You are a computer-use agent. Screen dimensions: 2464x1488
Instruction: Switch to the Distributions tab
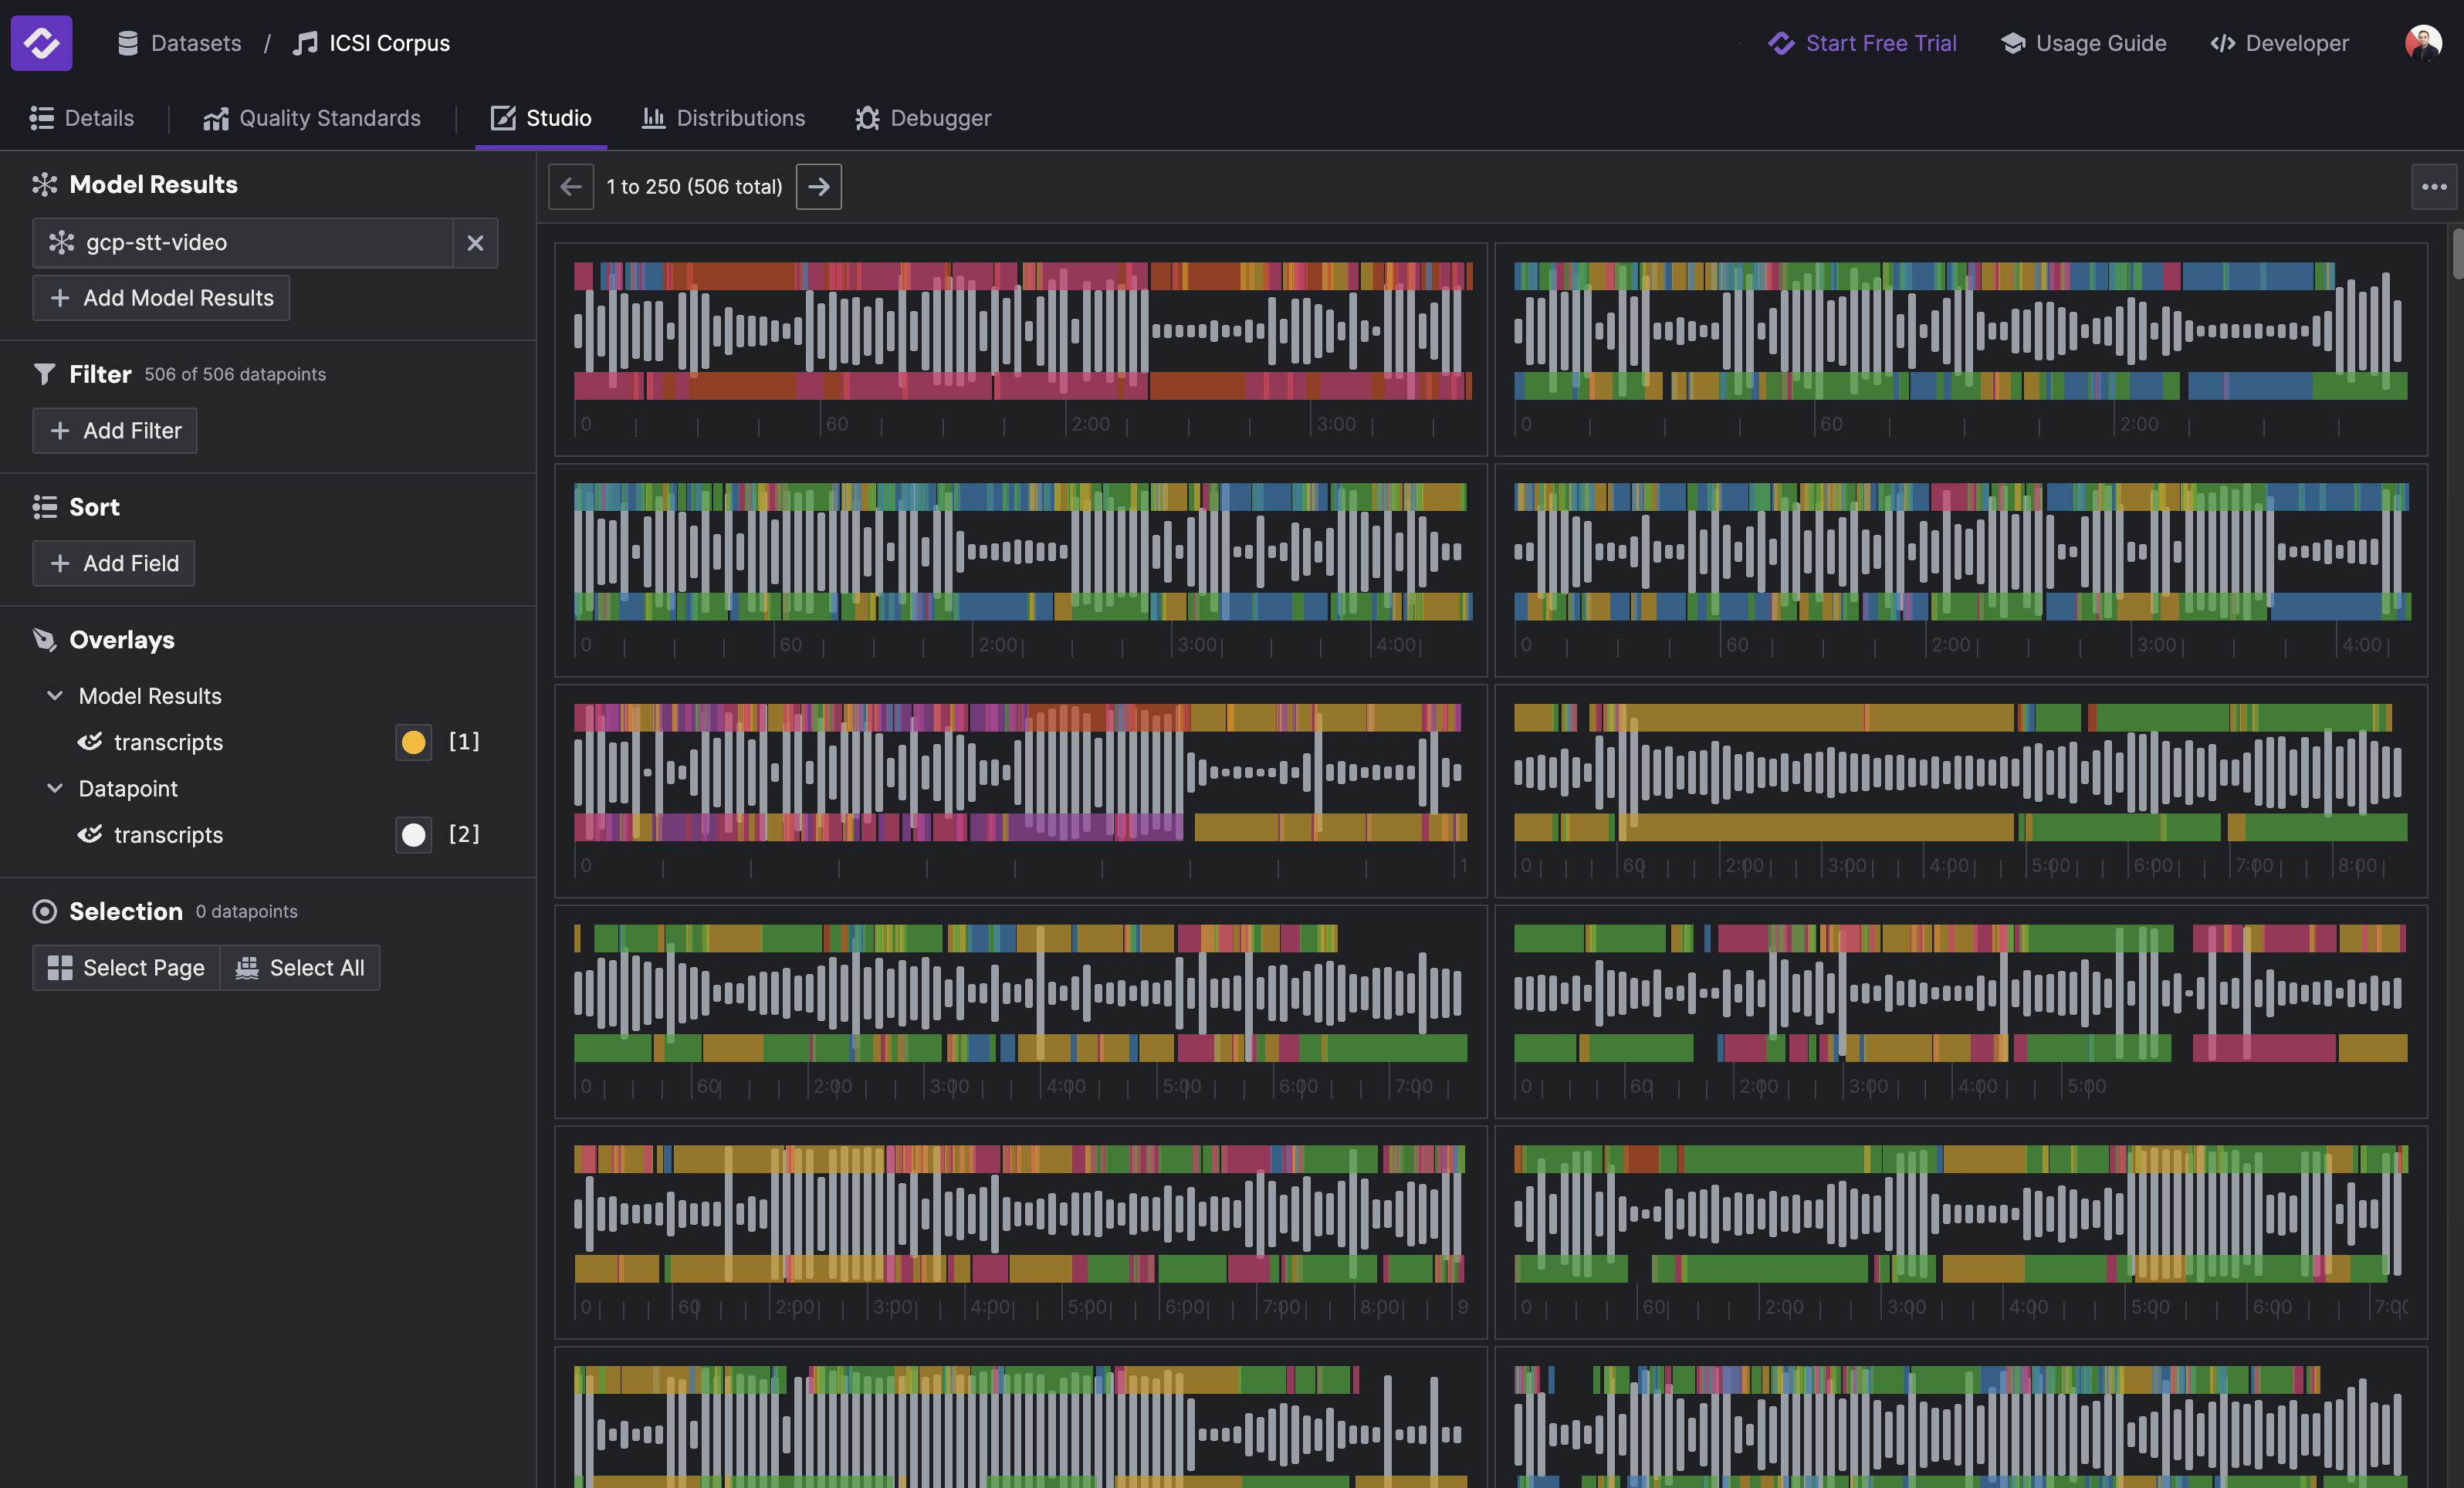click(723, 118)
